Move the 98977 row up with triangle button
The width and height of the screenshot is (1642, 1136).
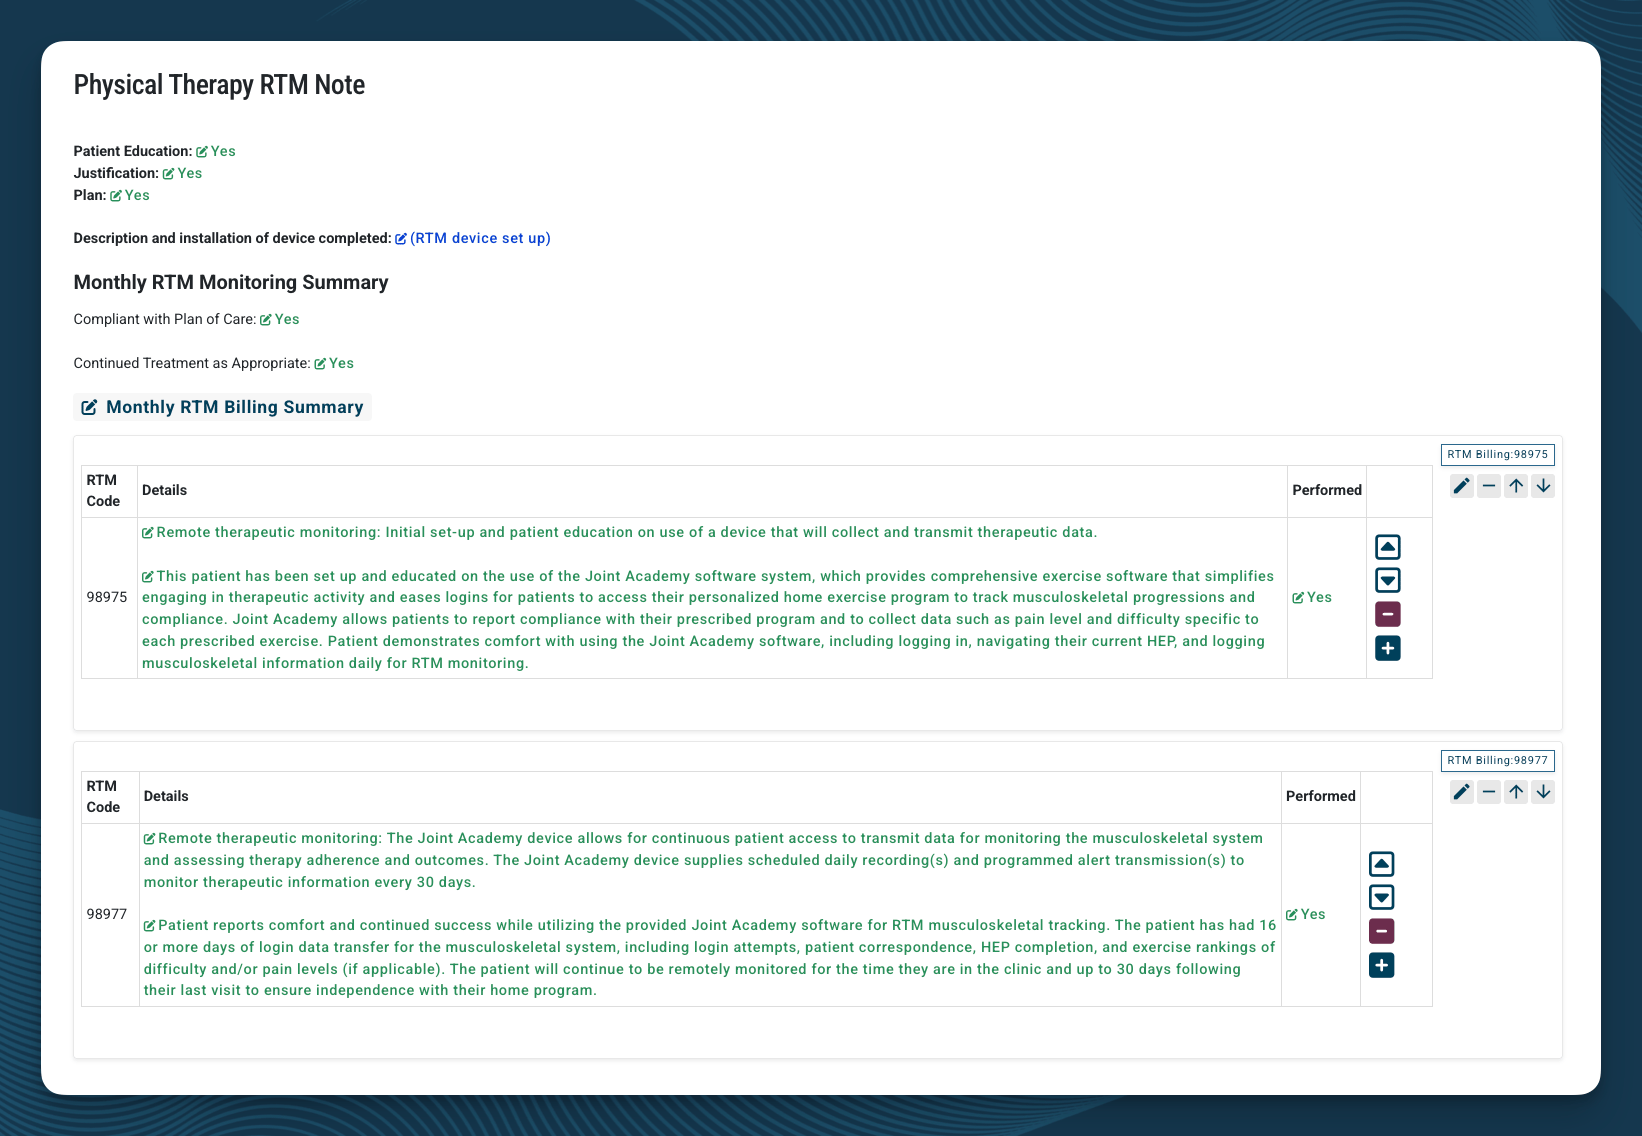click(1382, 864)
